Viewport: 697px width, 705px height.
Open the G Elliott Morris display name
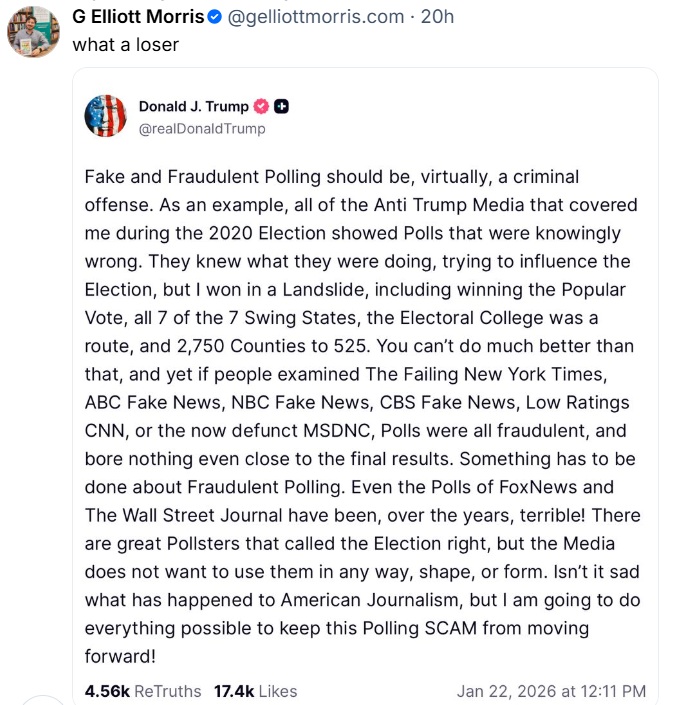(x=138, y=16)
